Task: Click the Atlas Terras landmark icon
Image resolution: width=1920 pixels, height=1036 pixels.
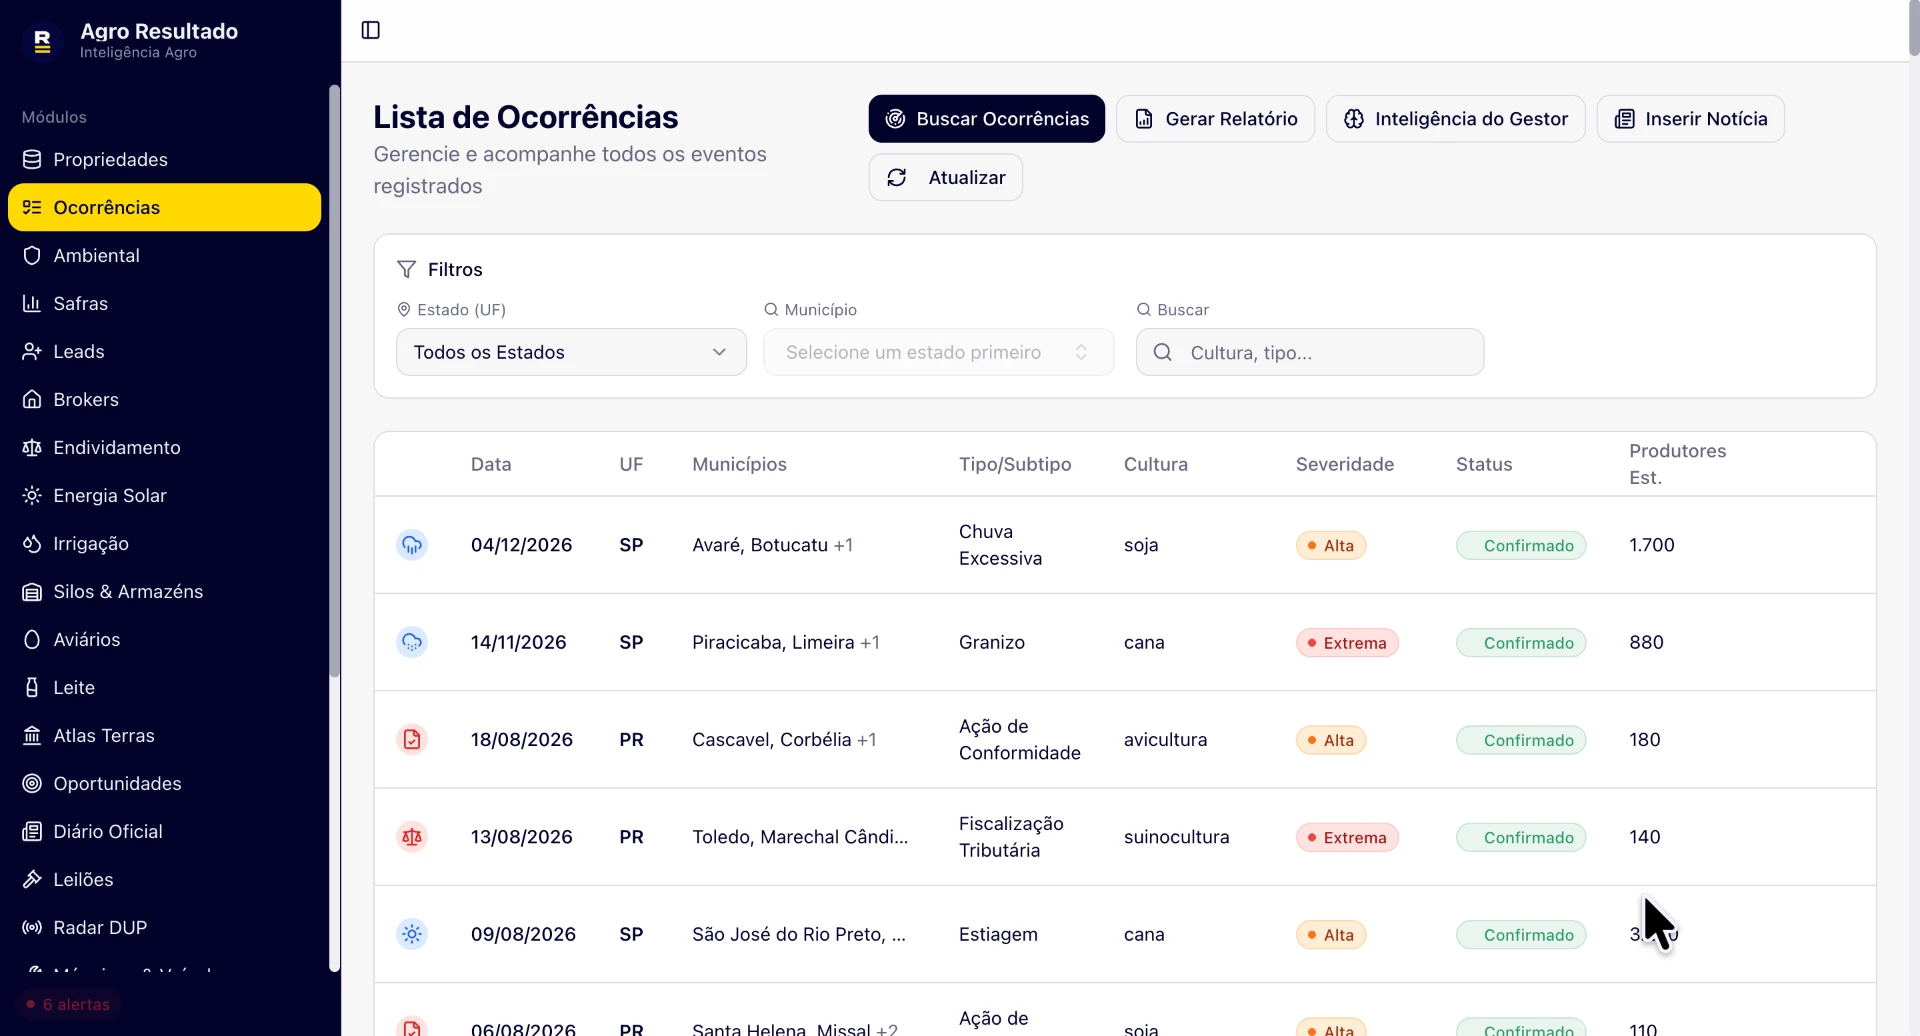Action: click(x=32, y=735)
